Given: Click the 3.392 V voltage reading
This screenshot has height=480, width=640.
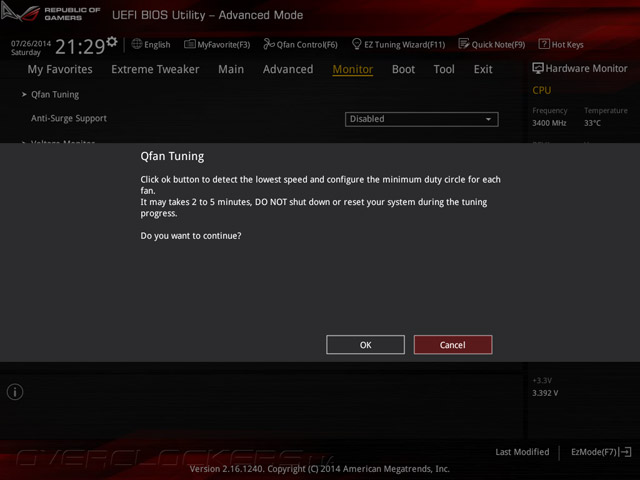Looking at the screenshot, I should click(545, 393).
